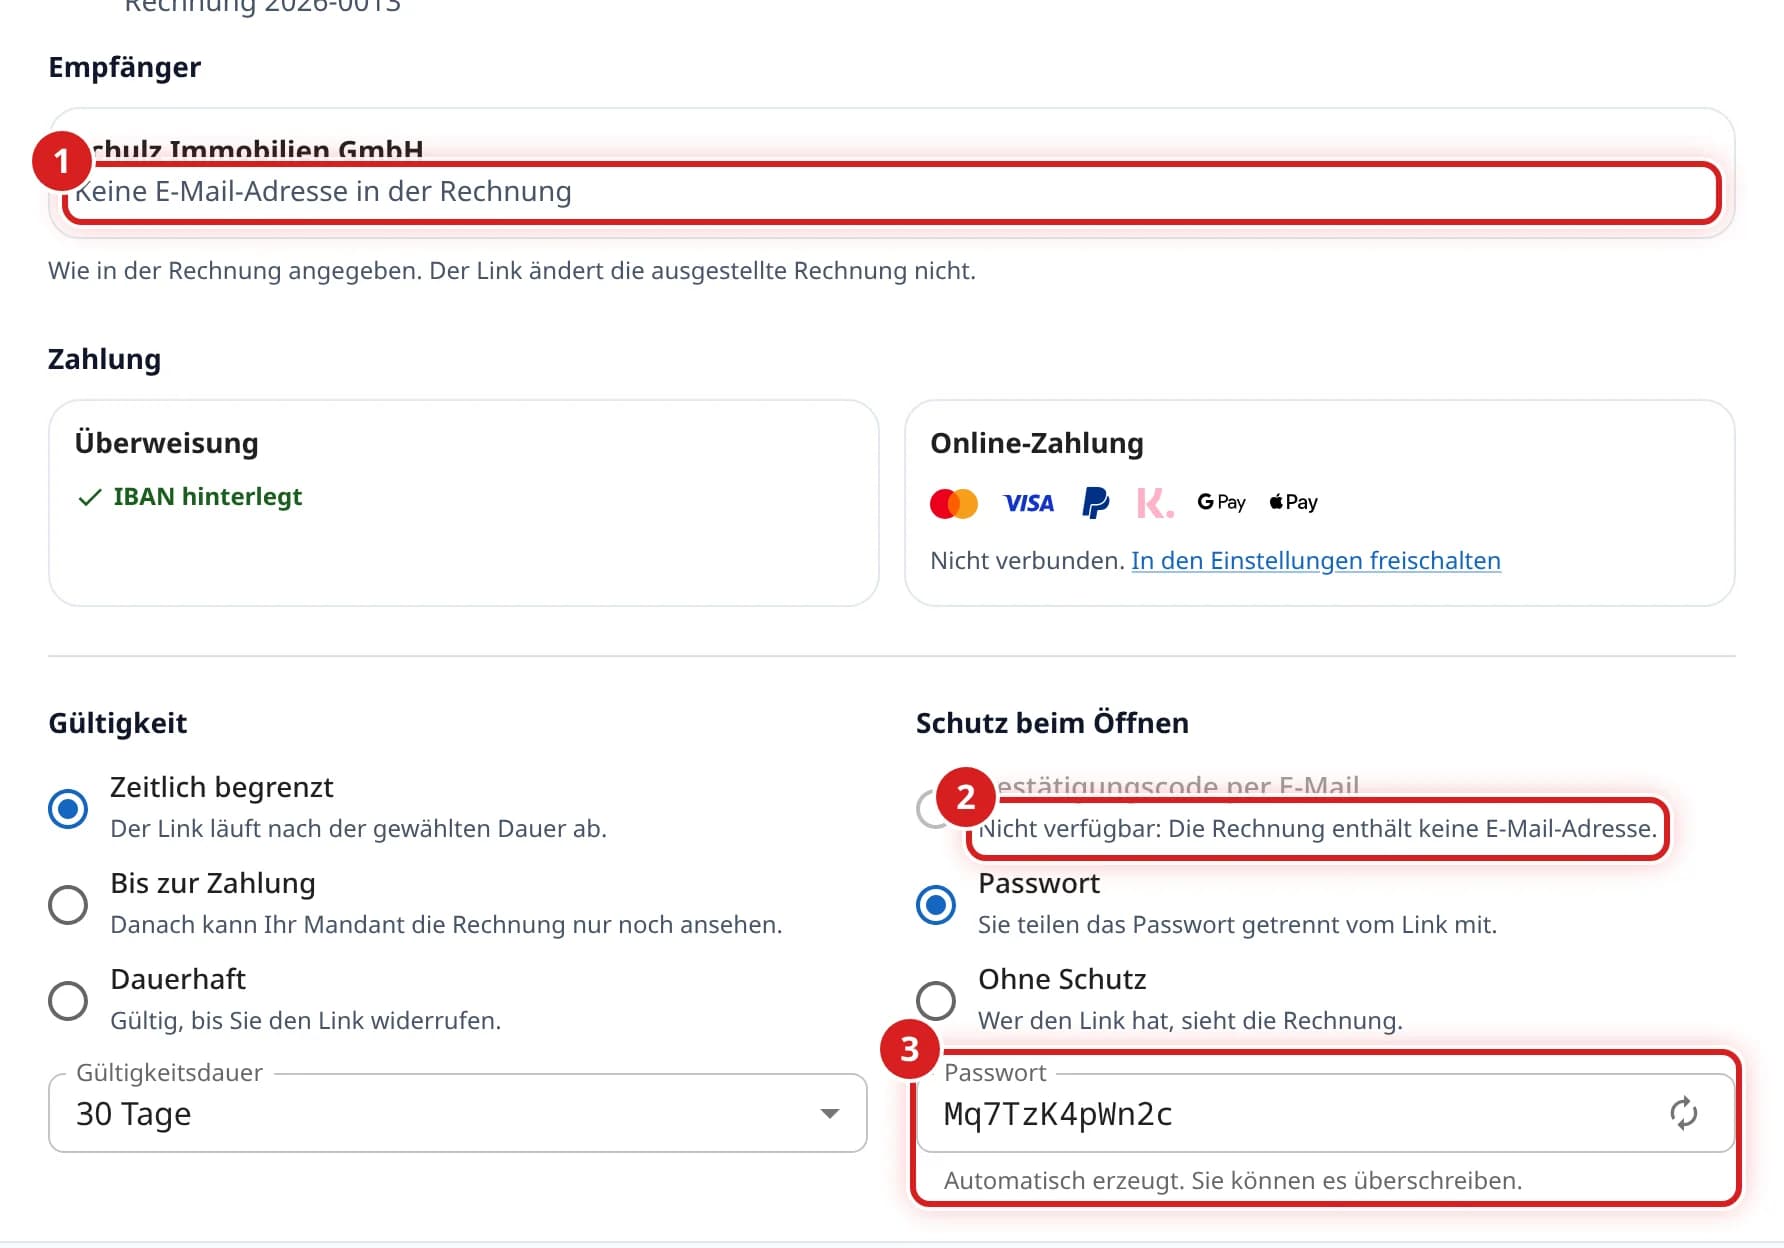1784x1248 pixels.
Task: Click Der Link läuft nach description text
Action: (358, 828)
